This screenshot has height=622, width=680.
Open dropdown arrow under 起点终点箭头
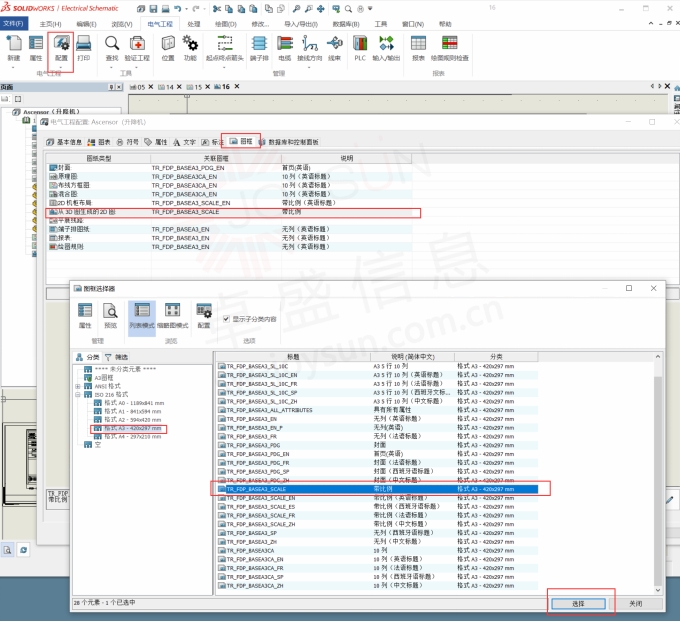coord(224,67)
